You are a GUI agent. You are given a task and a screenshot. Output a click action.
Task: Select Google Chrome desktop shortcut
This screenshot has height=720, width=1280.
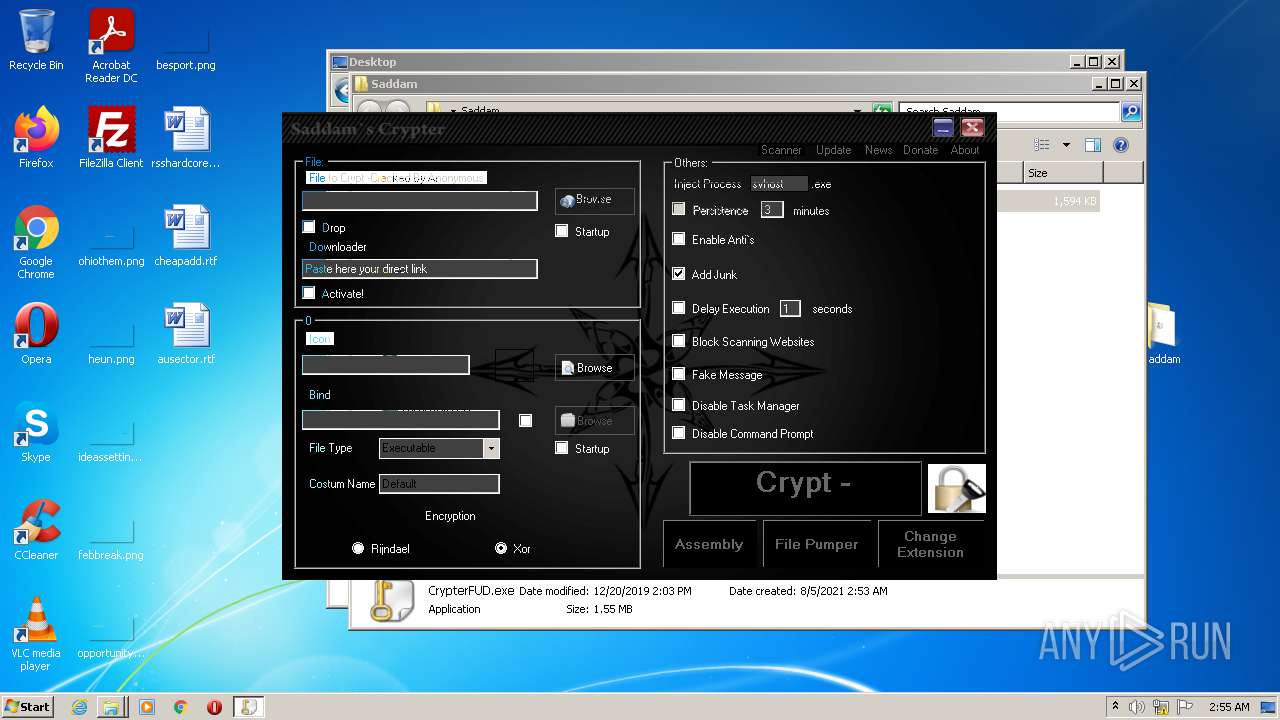(x=36, y=243)
